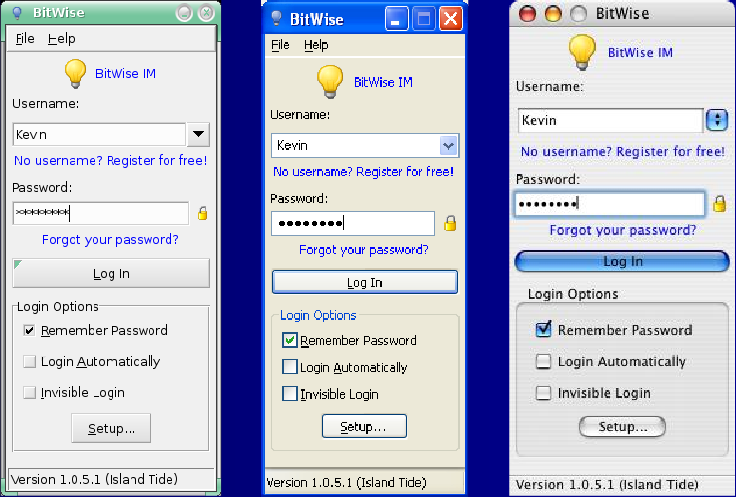The height and width of the screenshot is (497, 736).
Task: Open Setup... in the Windows XP window
Action: [364, 426]
